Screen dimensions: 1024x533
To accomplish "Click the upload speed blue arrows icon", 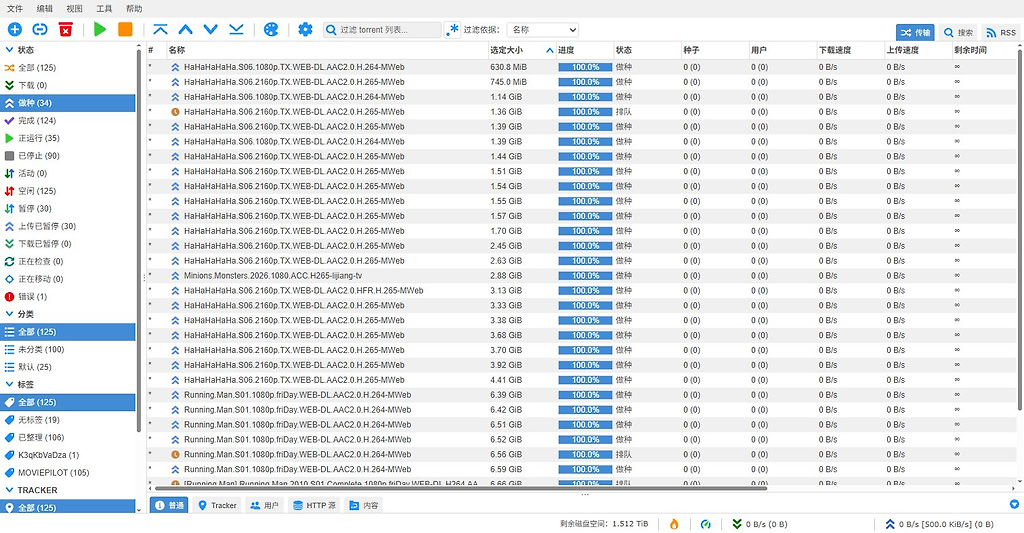I will 889,524.
